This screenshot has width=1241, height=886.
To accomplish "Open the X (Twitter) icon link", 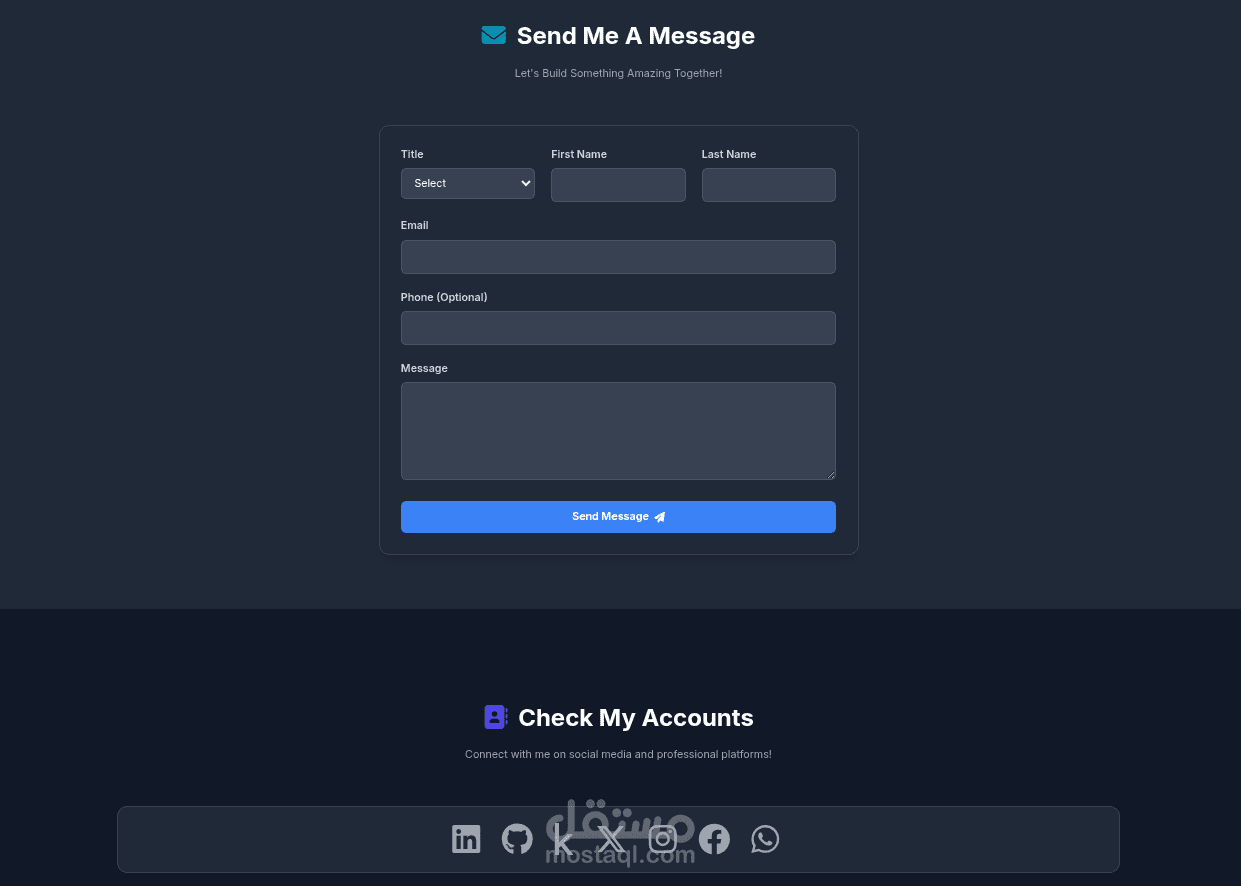I will 612,839.
